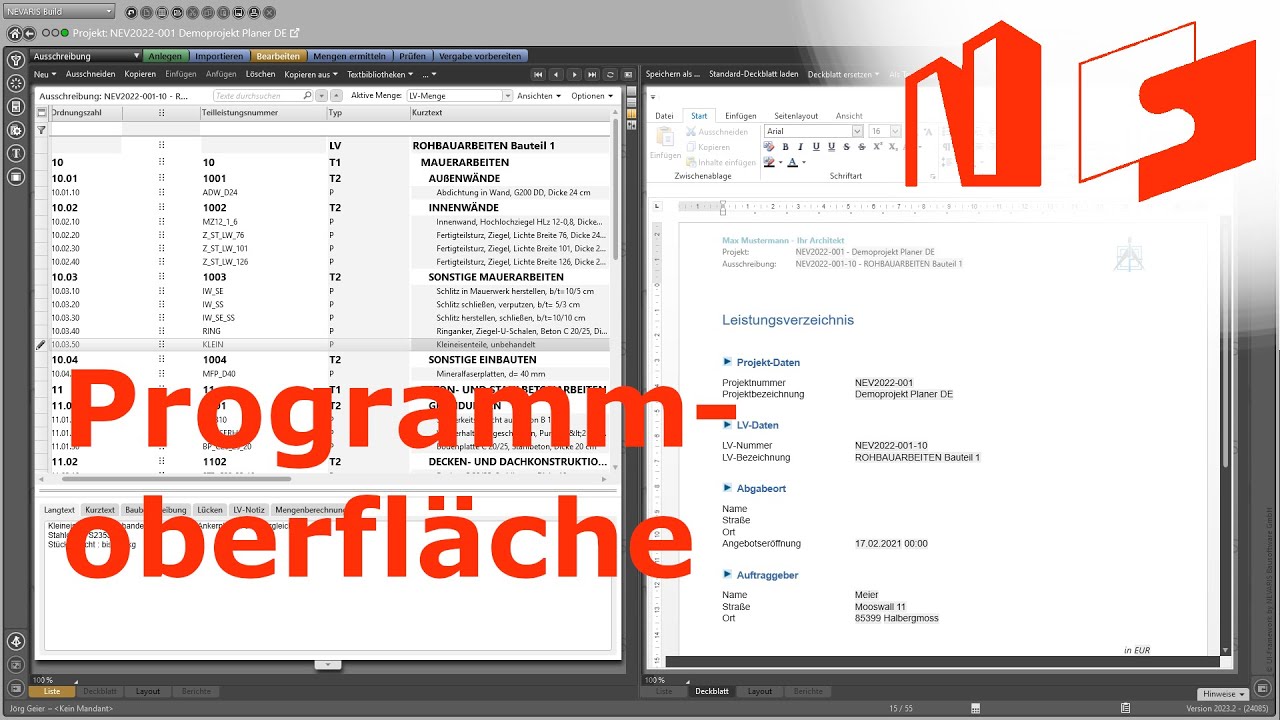Screen dimensions: 1280x720
Task: Click the pencil edit icon on row 10.03.50
Action: point(41,344)
